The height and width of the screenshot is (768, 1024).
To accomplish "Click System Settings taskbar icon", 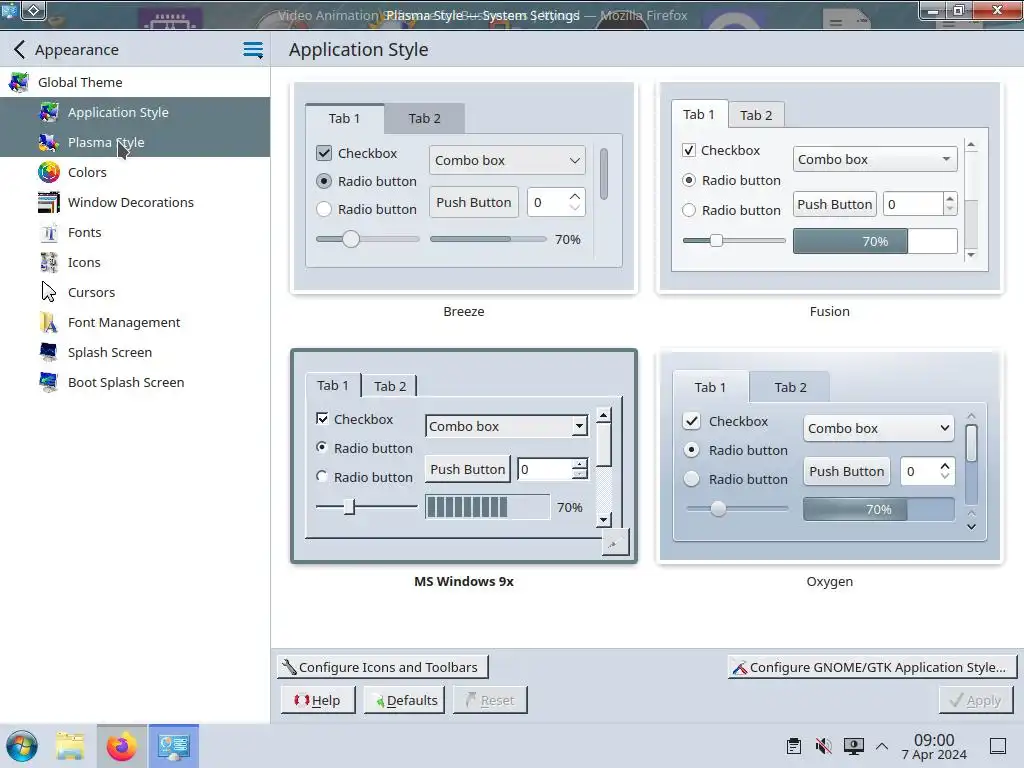I will coord(173,746).
